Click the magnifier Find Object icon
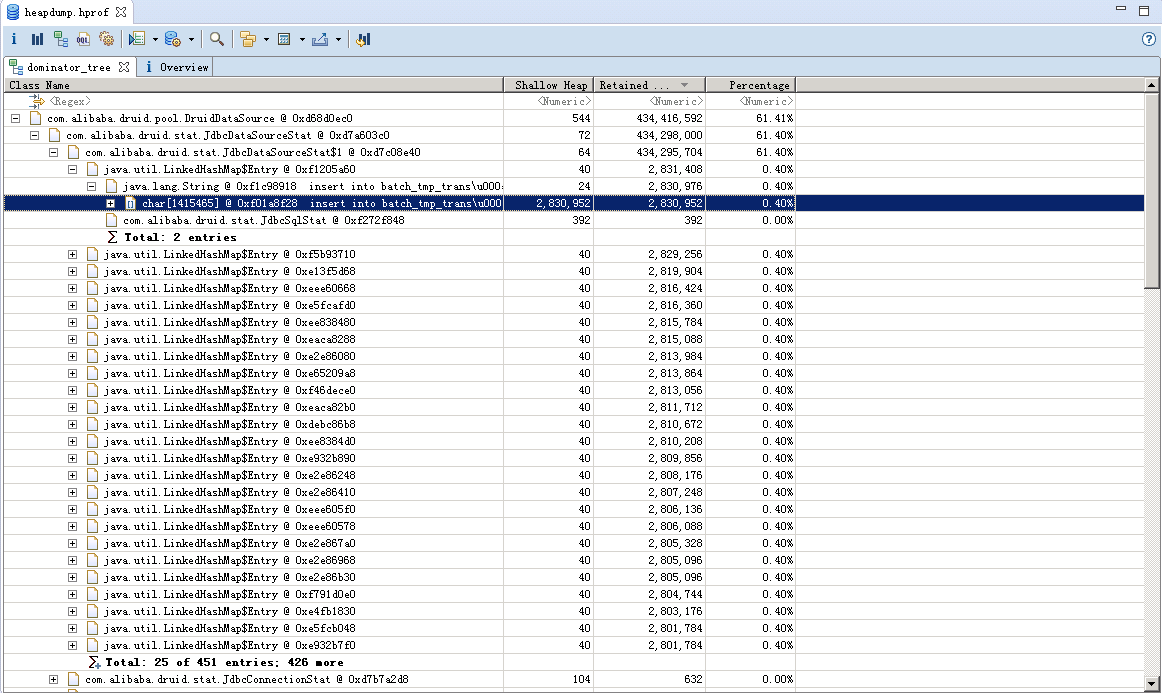This screenshot has width=1162, height=693. pos(216,39)
